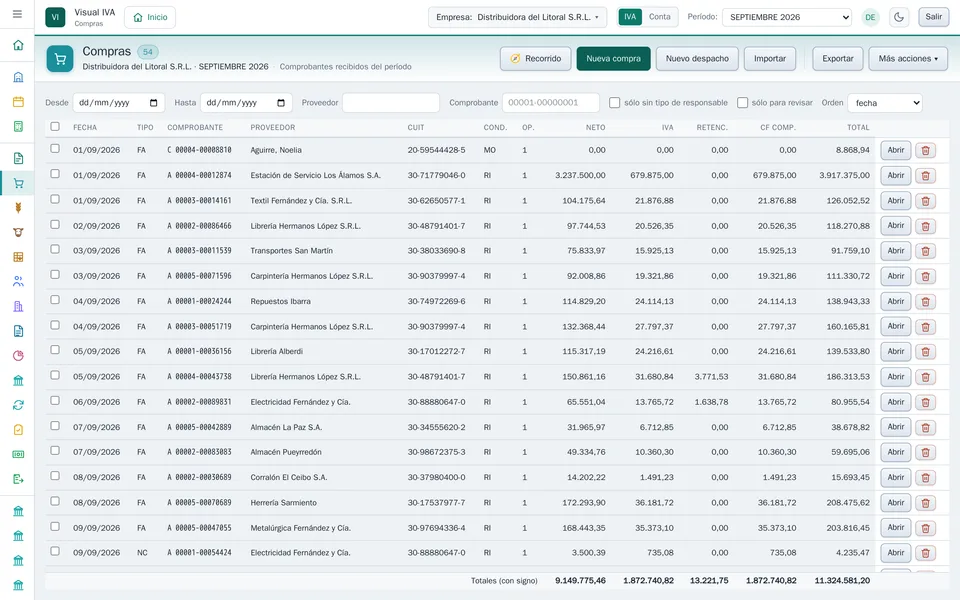Open the wheat grain sidebar icon
The image size is (960, 600).
[18, 208]
